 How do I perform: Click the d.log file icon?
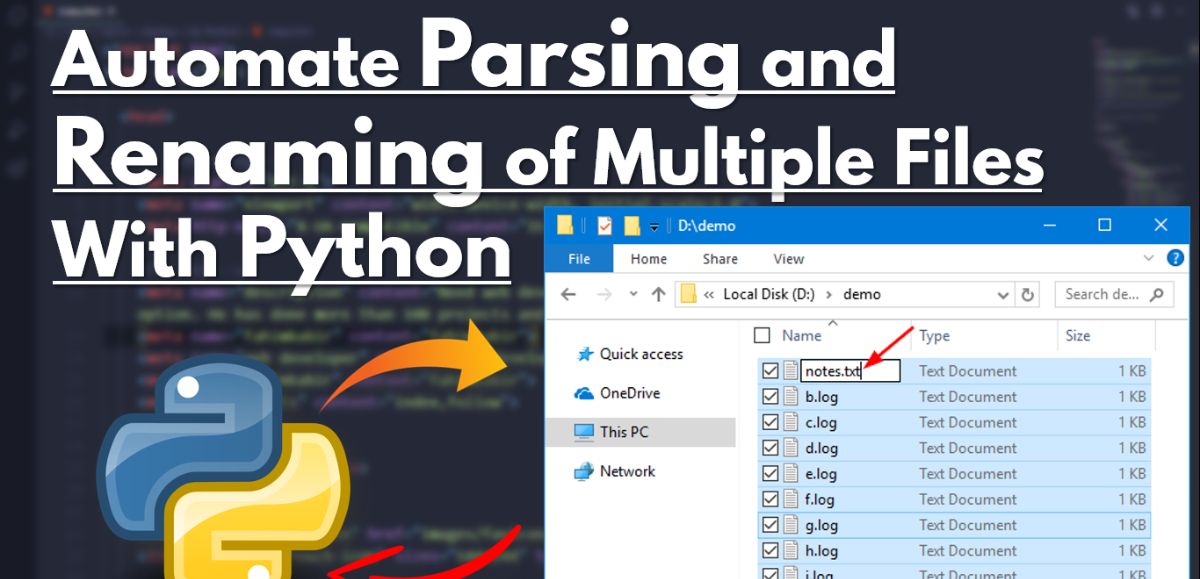tap(791, 448)
